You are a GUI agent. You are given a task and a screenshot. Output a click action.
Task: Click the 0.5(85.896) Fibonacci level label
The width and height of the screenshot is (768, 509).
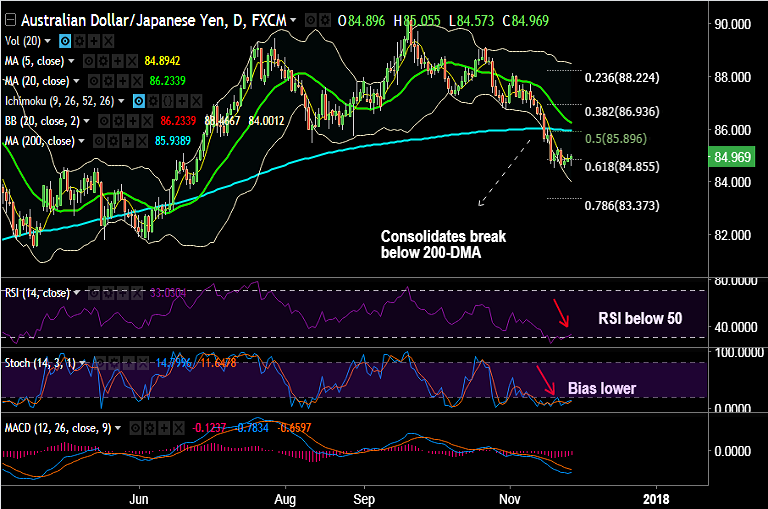pos(616,139)
